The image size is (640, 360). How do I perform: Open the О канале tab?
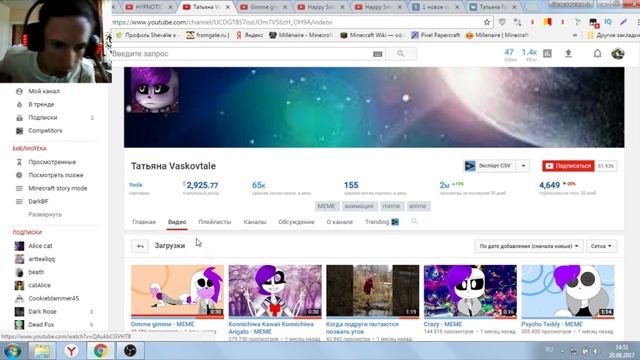click(340, 222)
